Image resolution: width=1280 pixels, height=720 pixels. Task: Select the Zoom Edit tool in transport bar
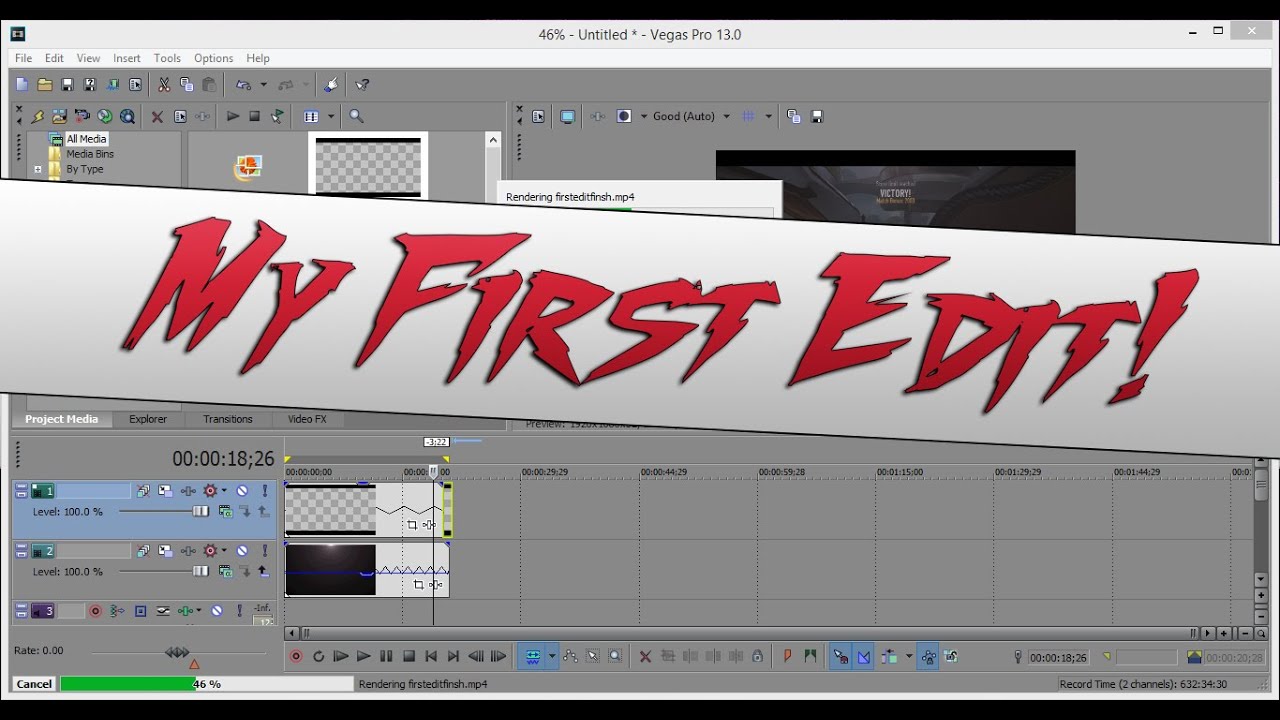(615, 657)
